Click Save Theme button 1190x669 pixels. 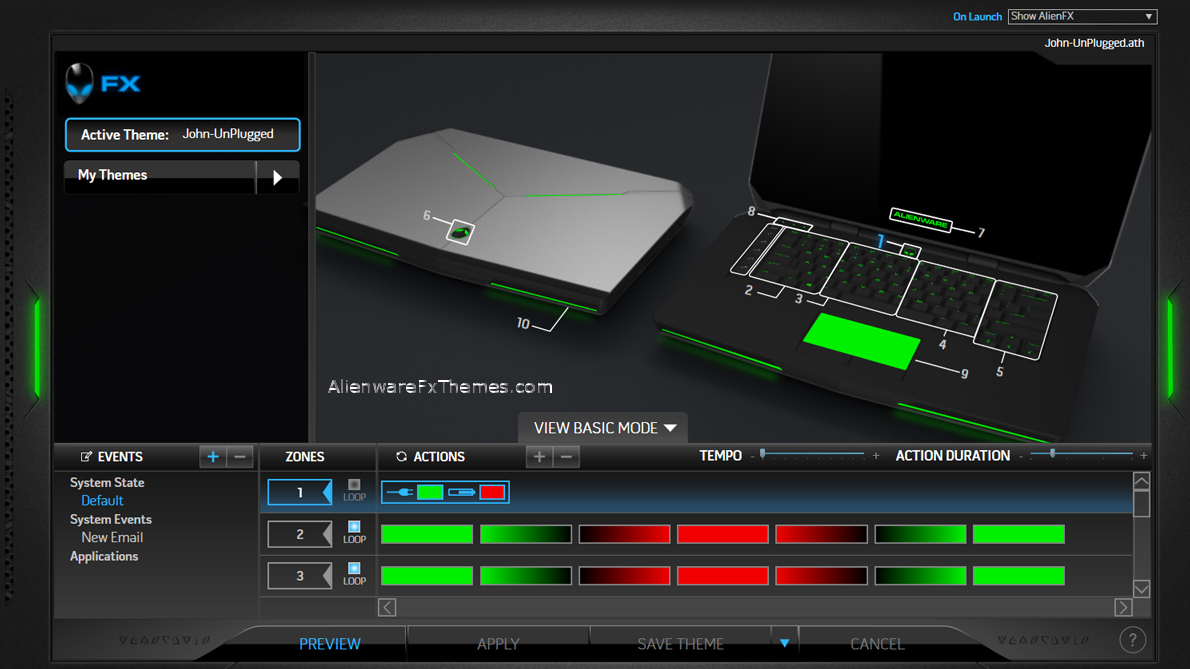point(680,643)
